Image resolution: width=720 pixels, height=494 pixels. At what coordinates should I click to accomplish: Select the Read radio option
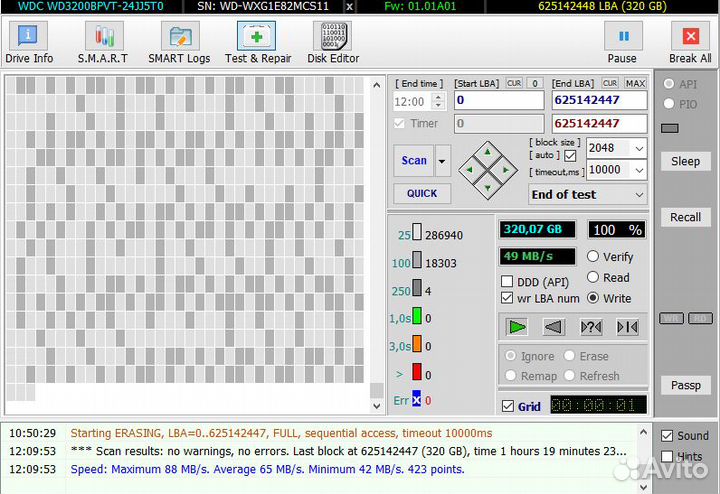point(593,278)
